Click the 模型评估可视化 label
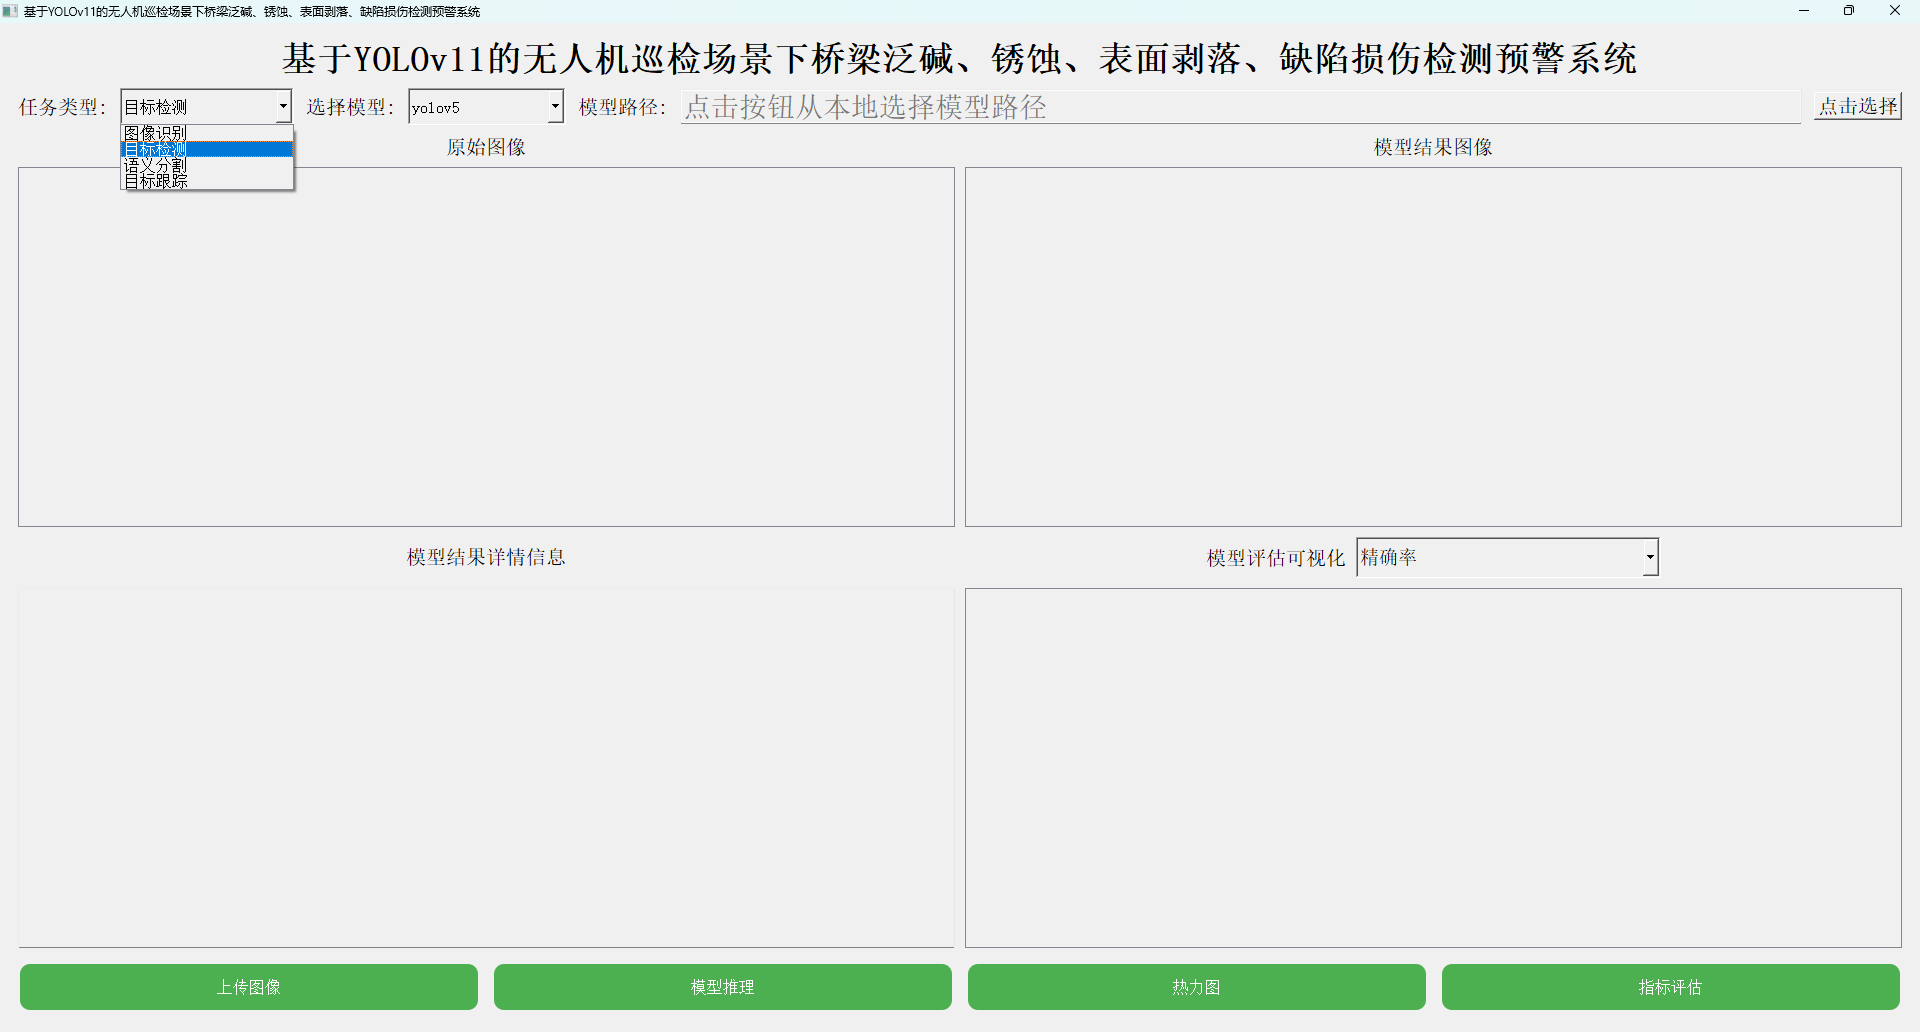 pos(1276,558)
